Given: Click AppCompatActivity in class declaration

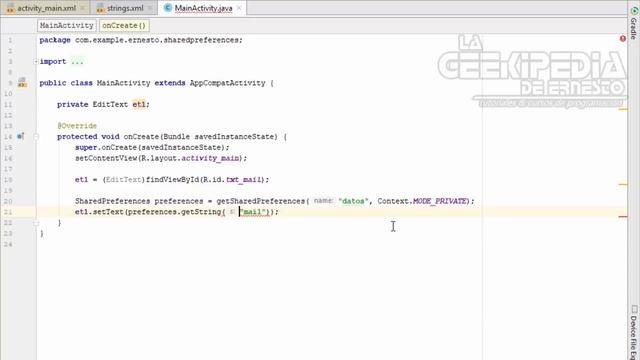Looking at the screenshot, I should click(227, 83).
